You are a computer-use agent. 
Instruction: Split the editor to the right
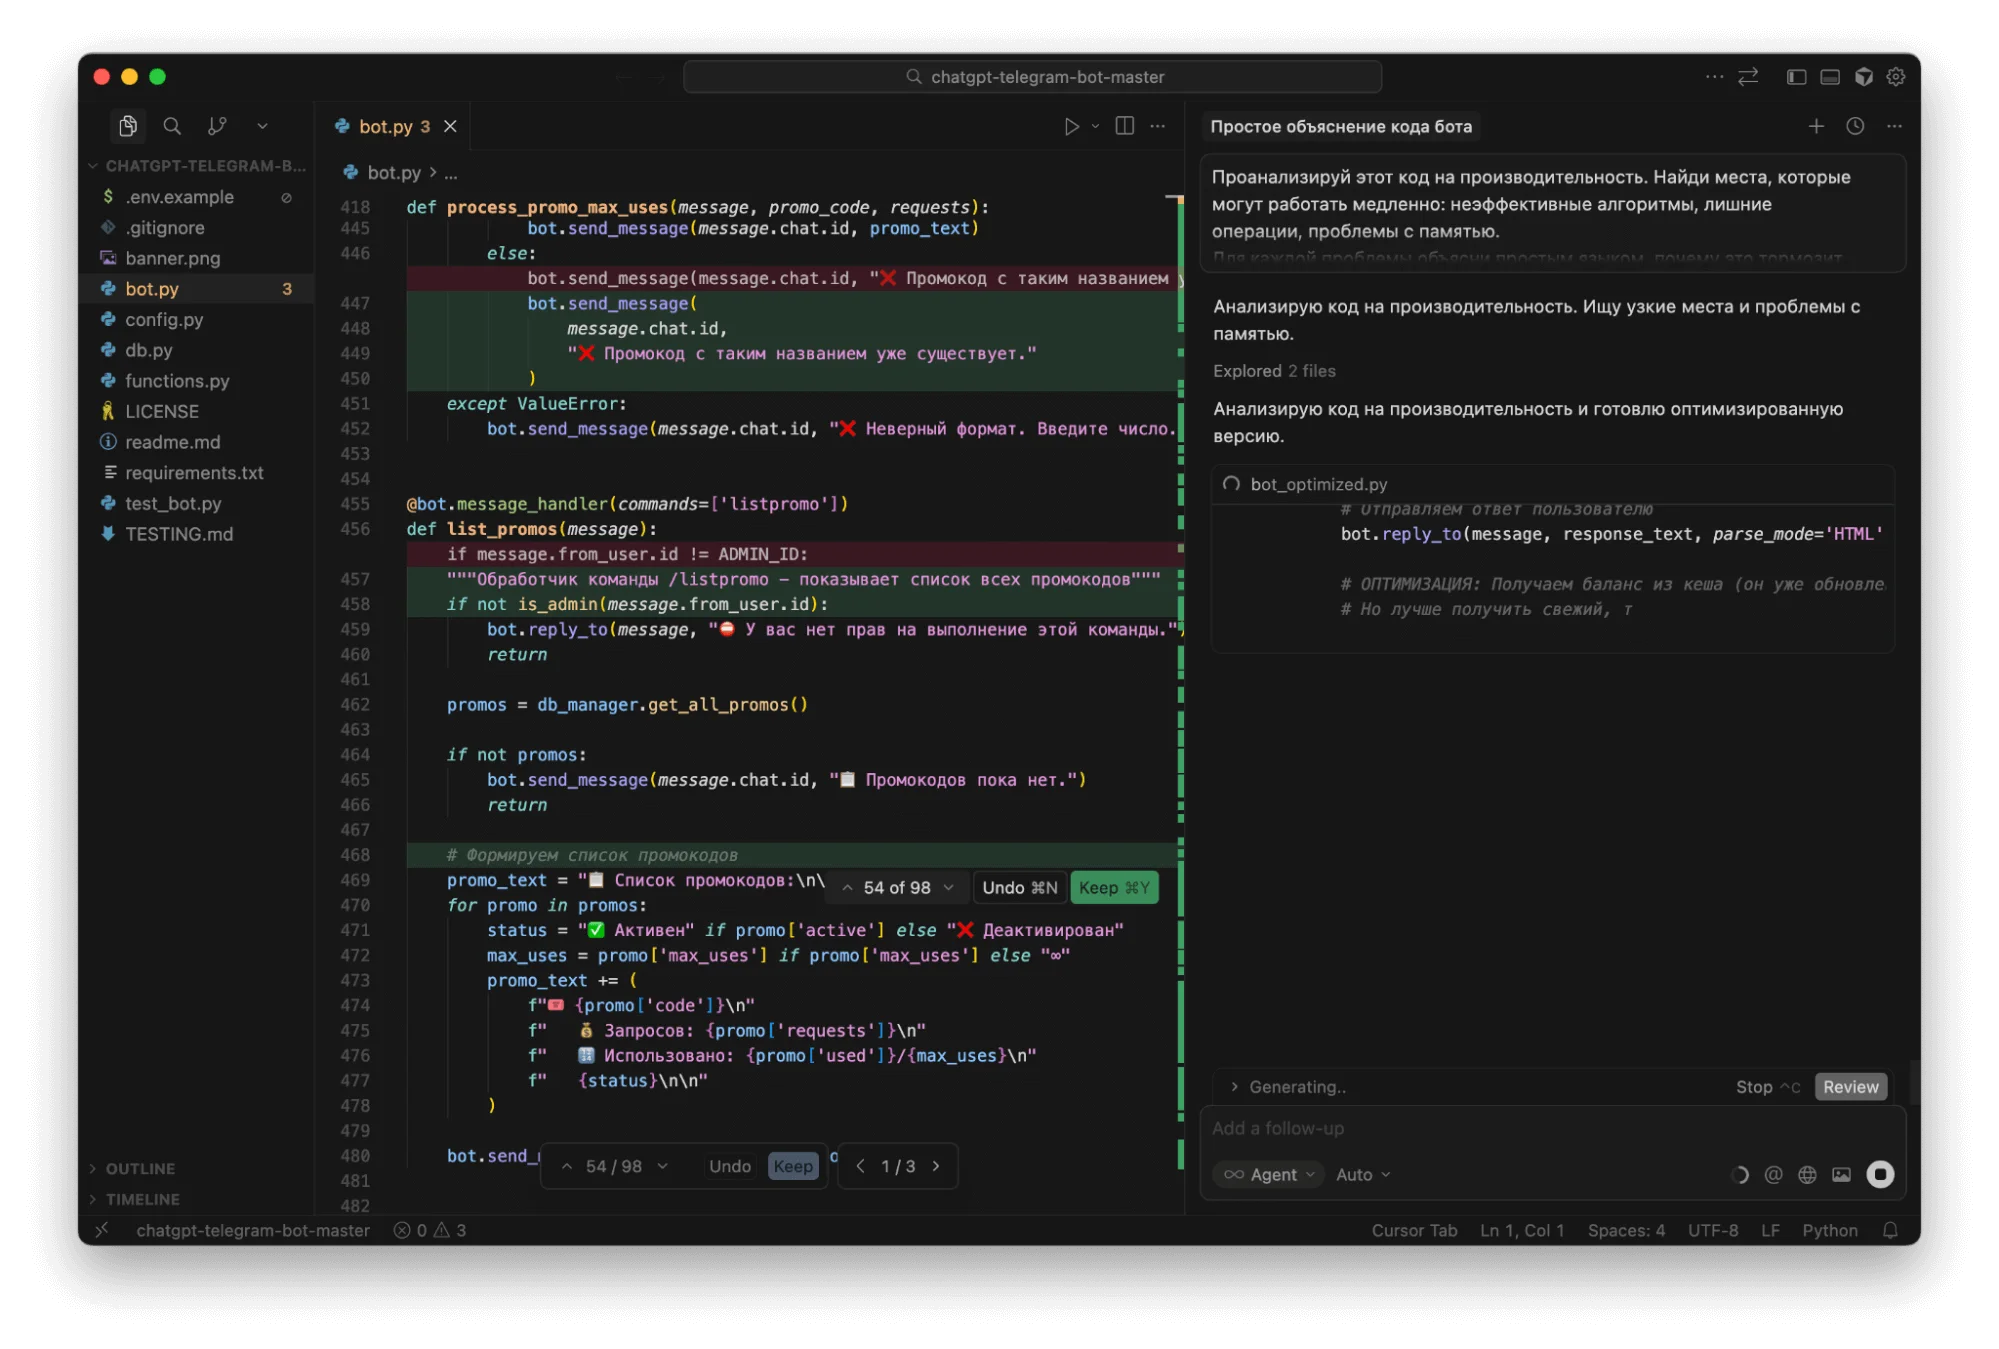pyautogui.click(x=1124, y=126)
